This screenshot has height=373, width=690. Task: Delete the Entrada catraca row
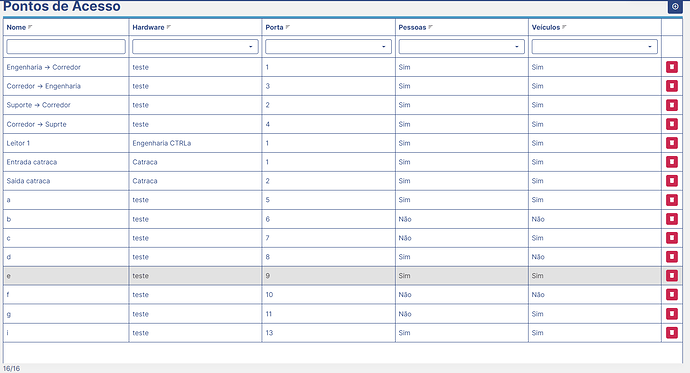[672, 162]
